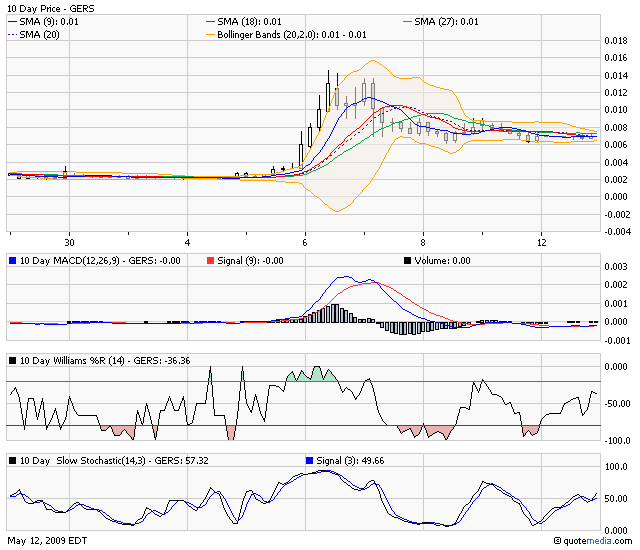Select the SMA (18): 0.01 legend entry
The image size is (640, 550).
[244, 22]
